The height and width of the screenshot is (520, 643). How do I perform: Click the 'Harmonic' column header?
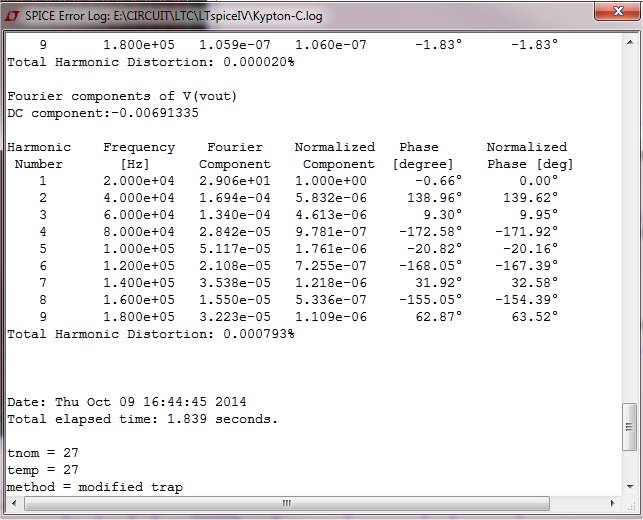click(x=39, y=147)
